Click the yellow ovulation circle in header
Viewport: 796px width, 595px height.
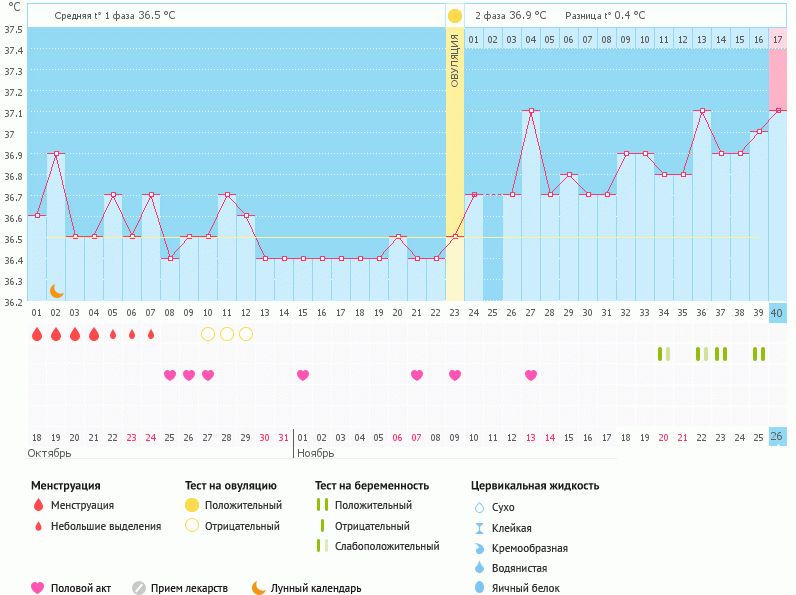coord(455,16)
